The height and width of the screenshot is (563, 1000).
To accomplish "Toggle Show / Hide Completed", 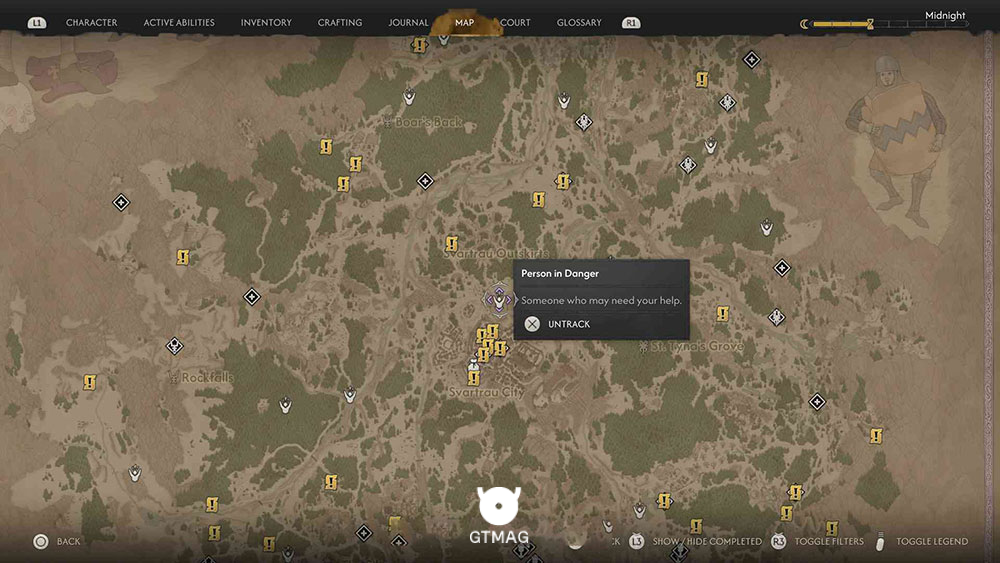I will (x=707, y=541).
